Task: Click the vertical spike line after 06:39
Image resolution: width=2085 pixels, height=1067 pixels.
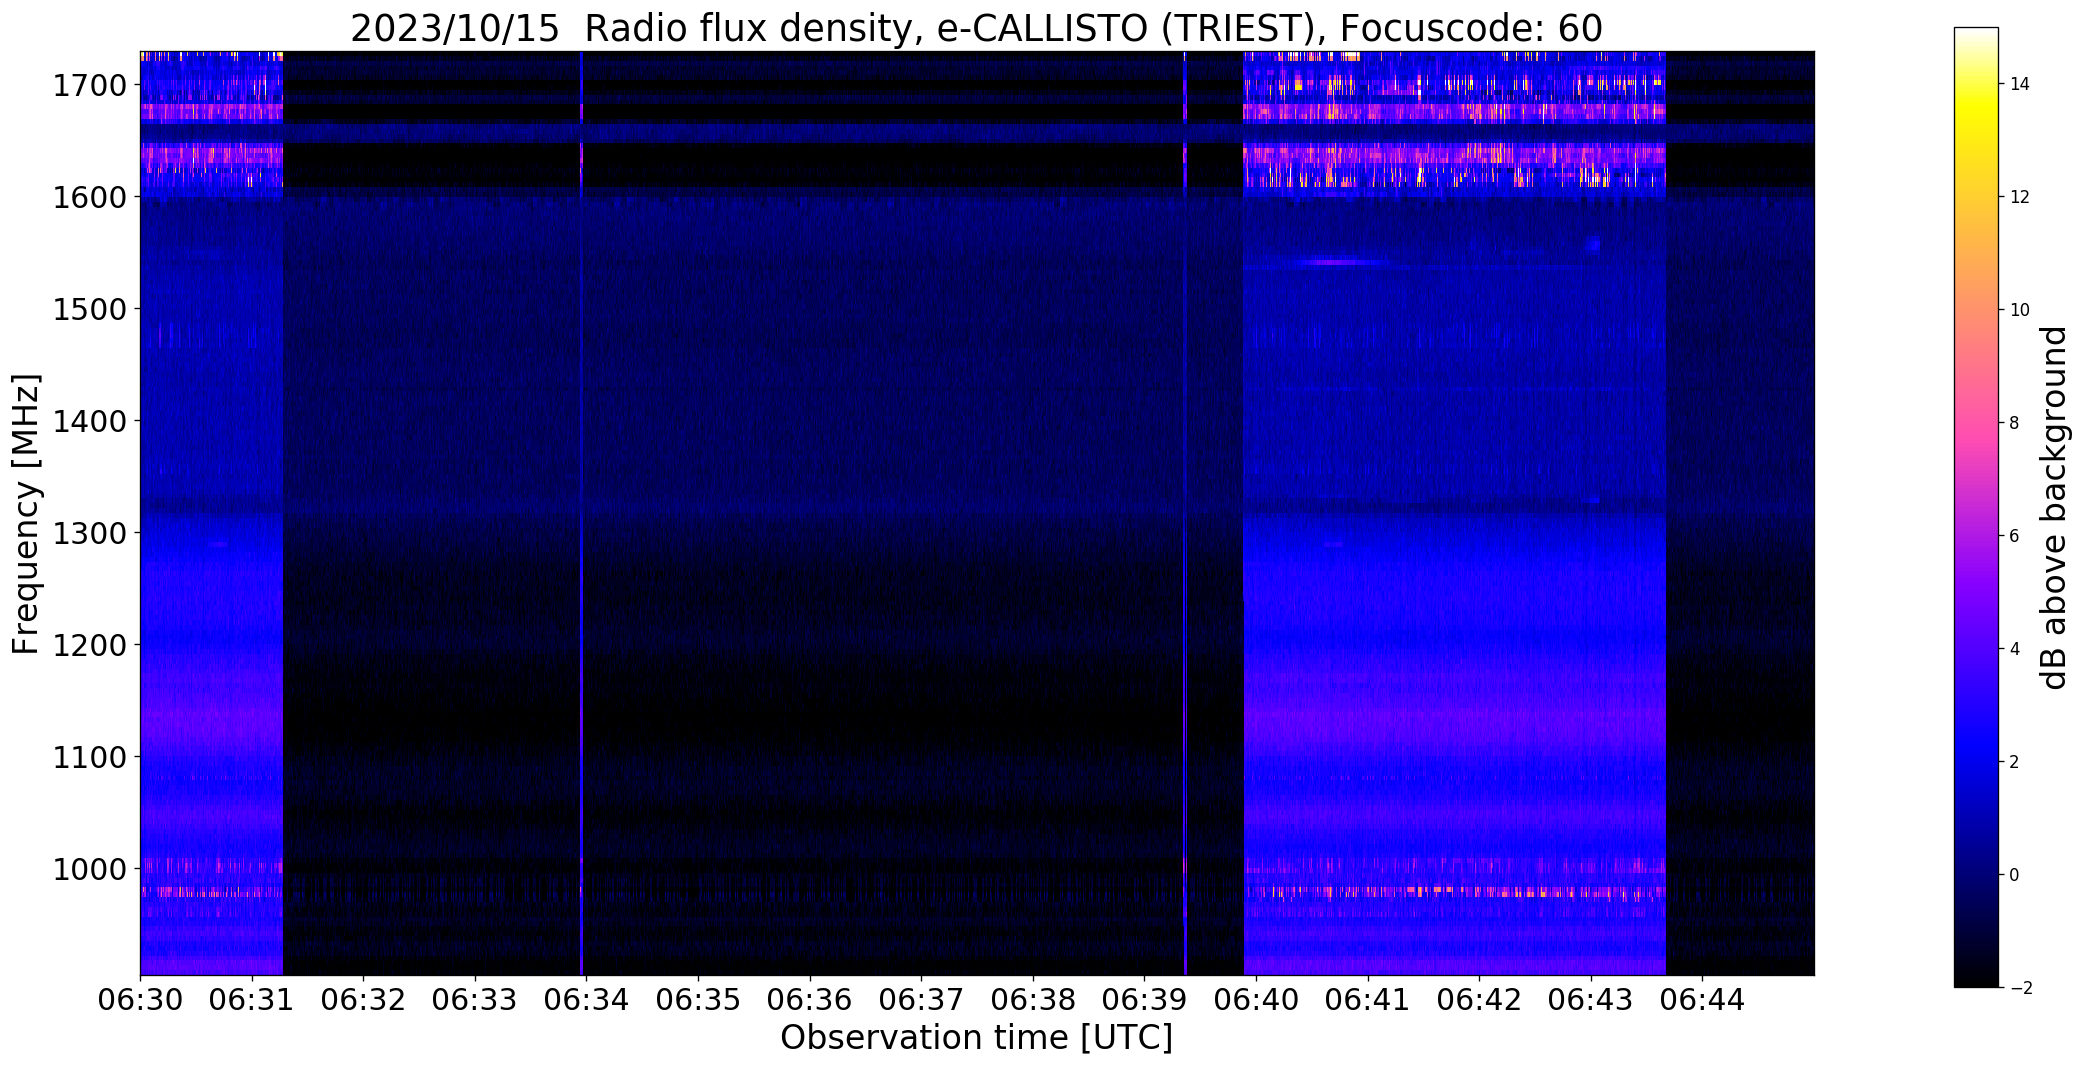Action: click(1185, 513)
